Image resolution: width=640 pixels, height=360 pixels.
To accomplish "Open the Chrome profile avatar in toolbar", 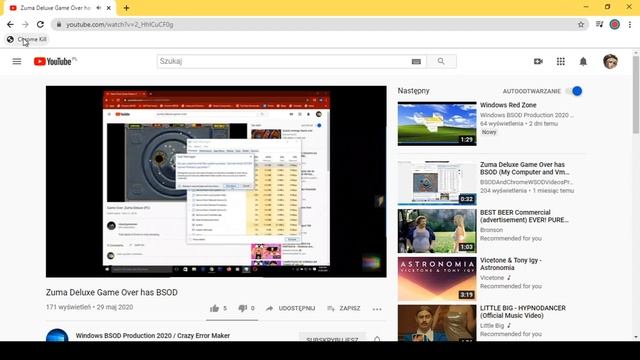I will pyautogui.click(x=615, y=24).
